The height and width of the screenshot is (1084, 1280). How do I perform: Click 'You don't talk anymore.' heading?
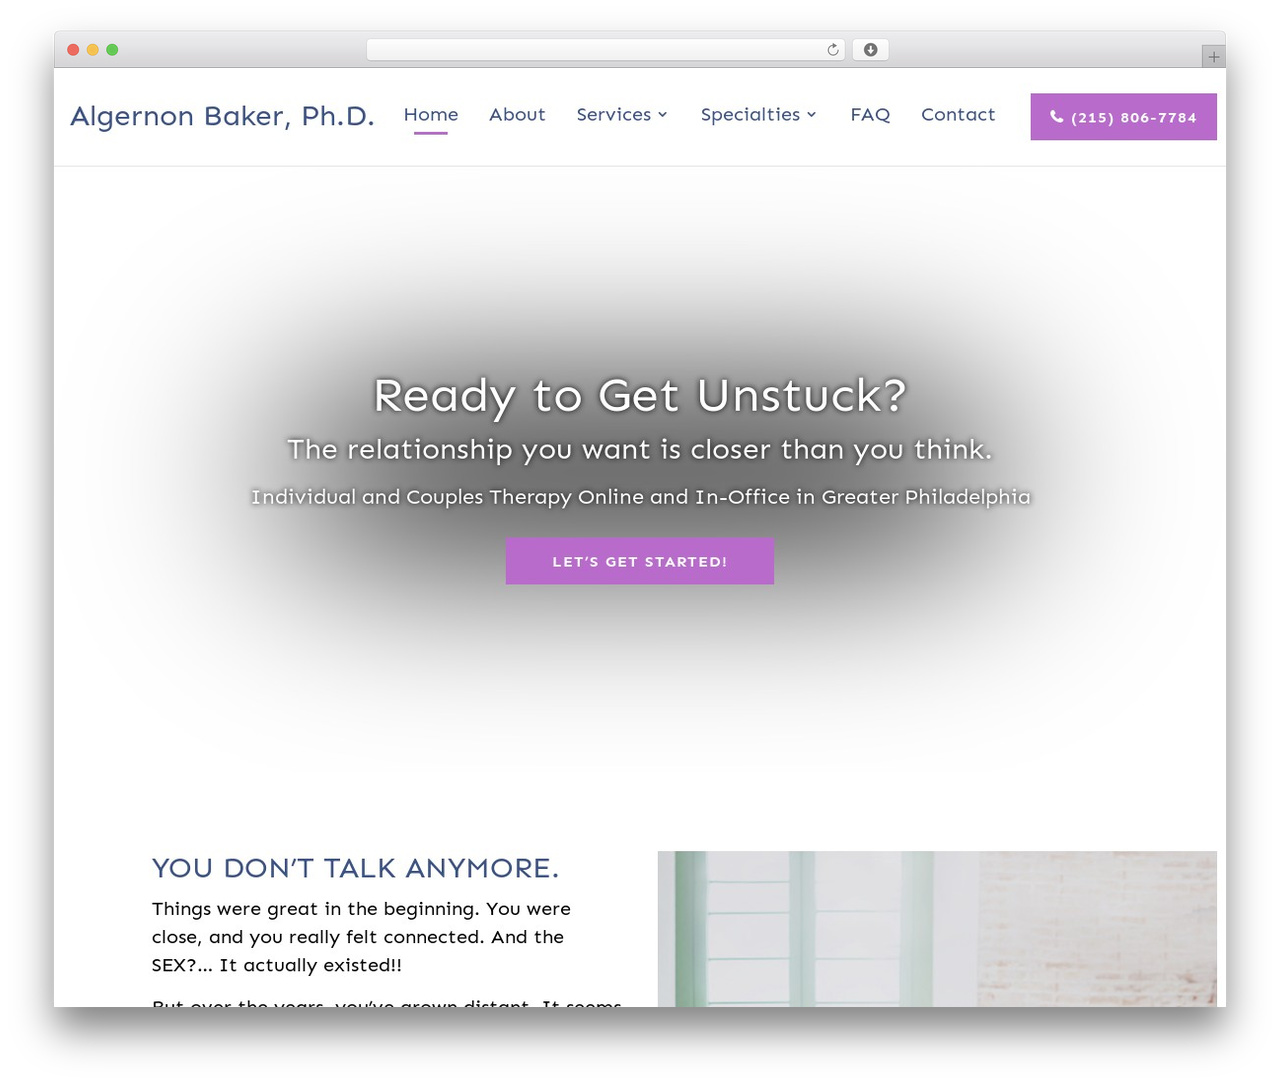tap(355, 868)
